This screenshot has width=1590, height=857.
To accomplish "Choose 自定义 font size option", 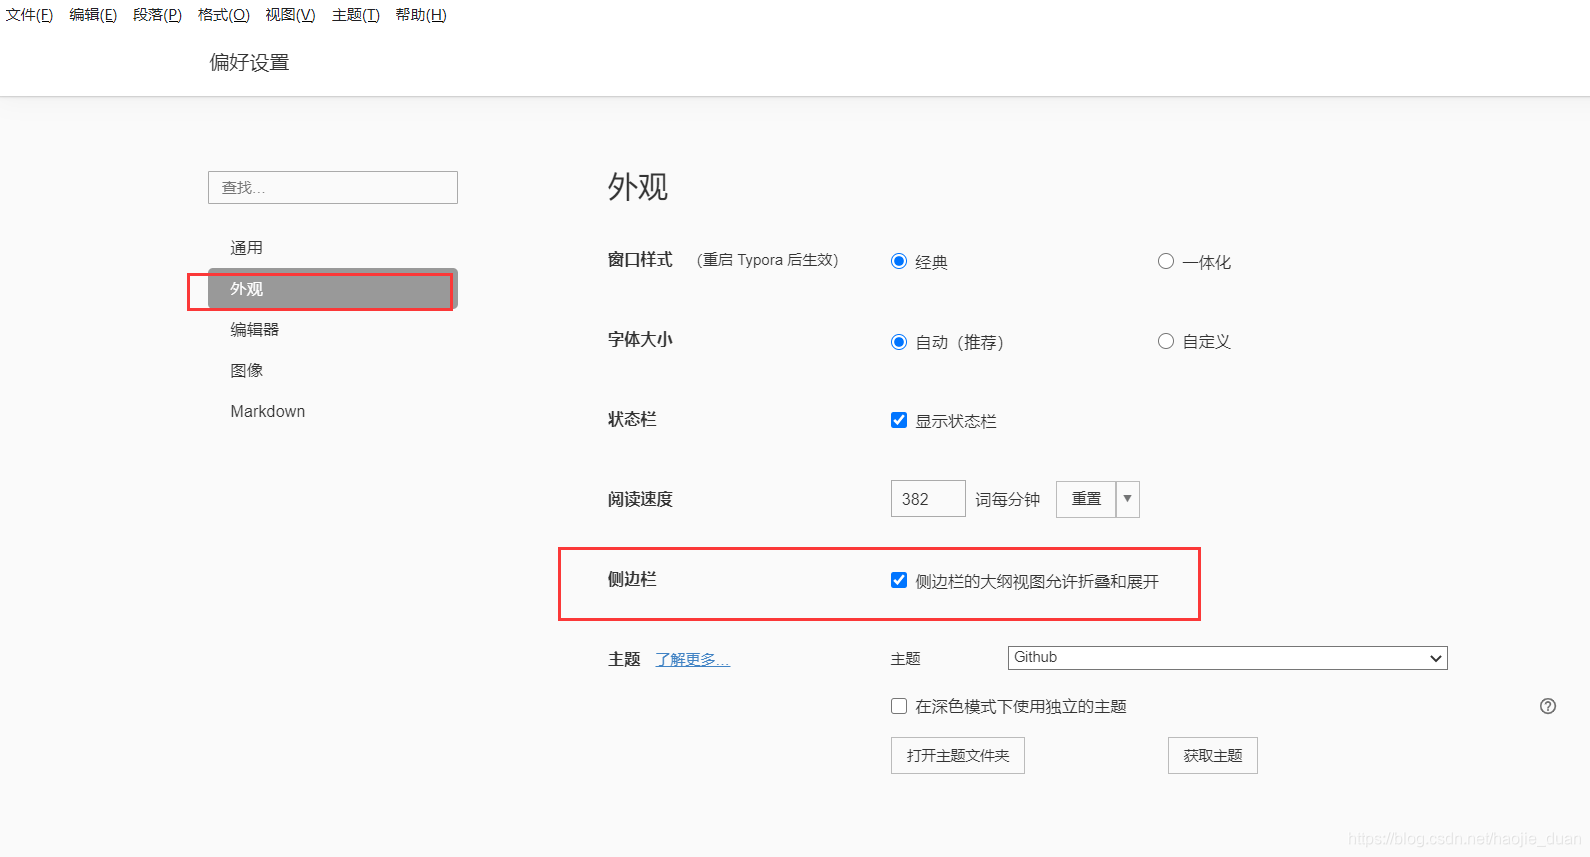I will 1165,341.
